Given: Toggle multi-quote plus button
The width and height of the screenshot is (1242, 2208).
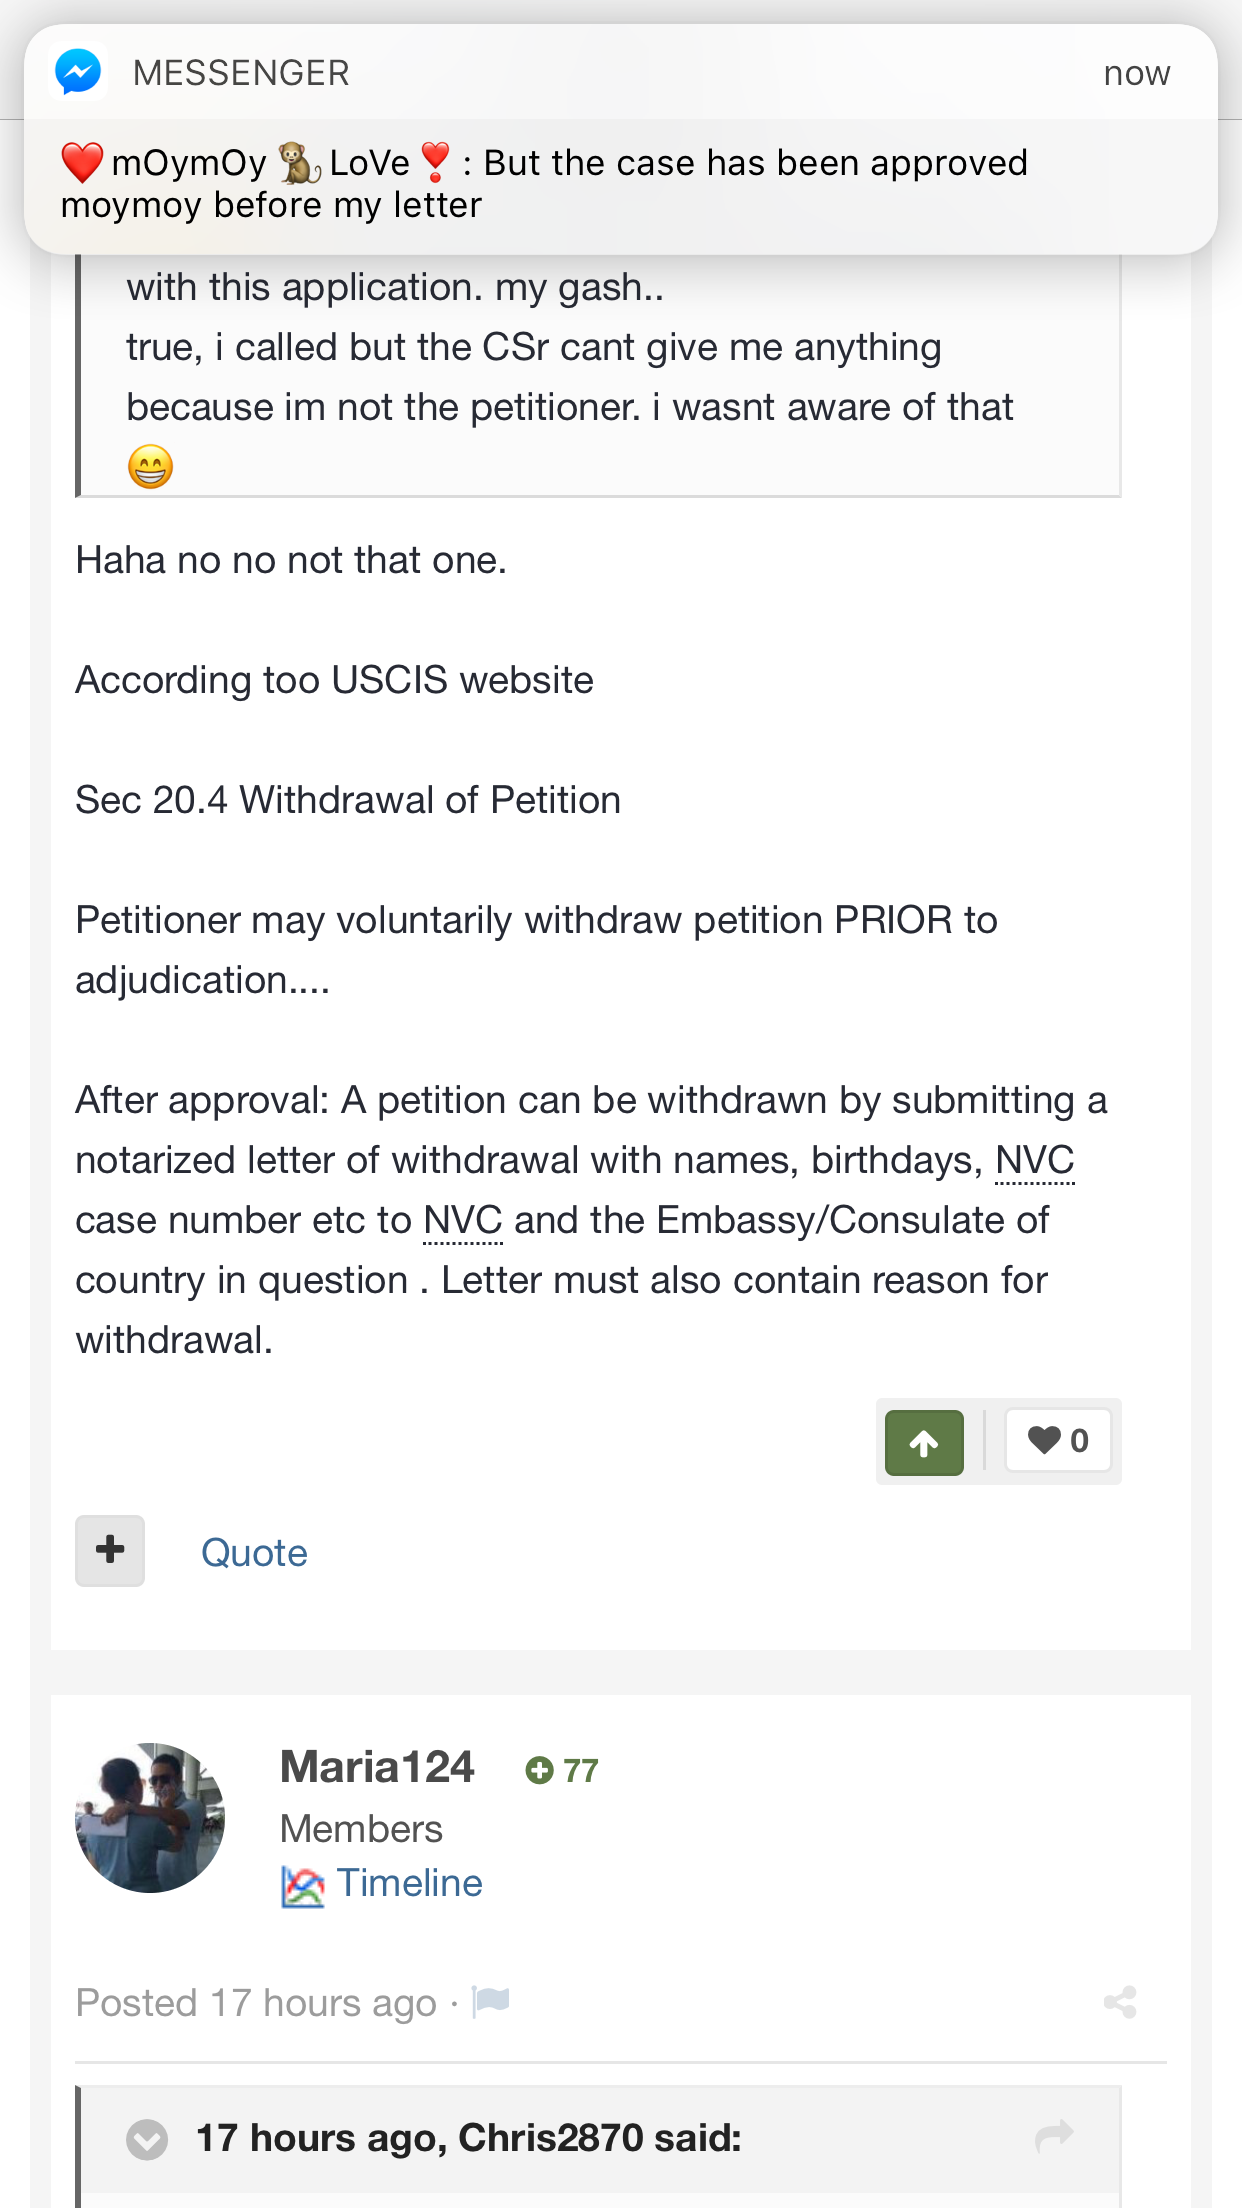Looking at the screenshot, I should [x=110, y=1550].
